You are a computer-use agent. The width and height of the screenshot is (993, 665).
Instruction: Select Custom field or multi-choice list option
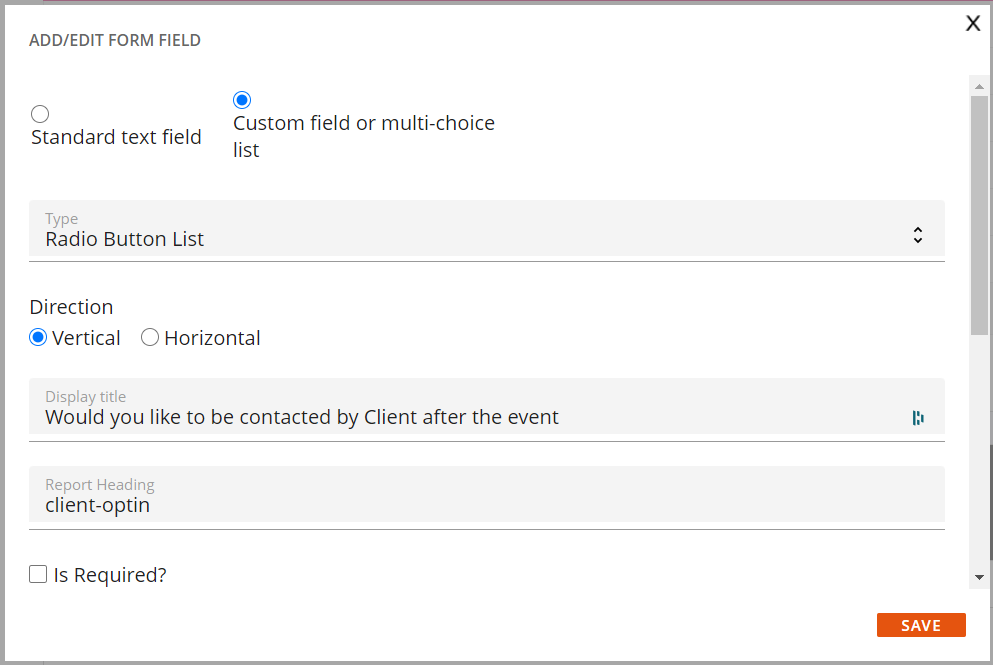click(x=242, y=100)
